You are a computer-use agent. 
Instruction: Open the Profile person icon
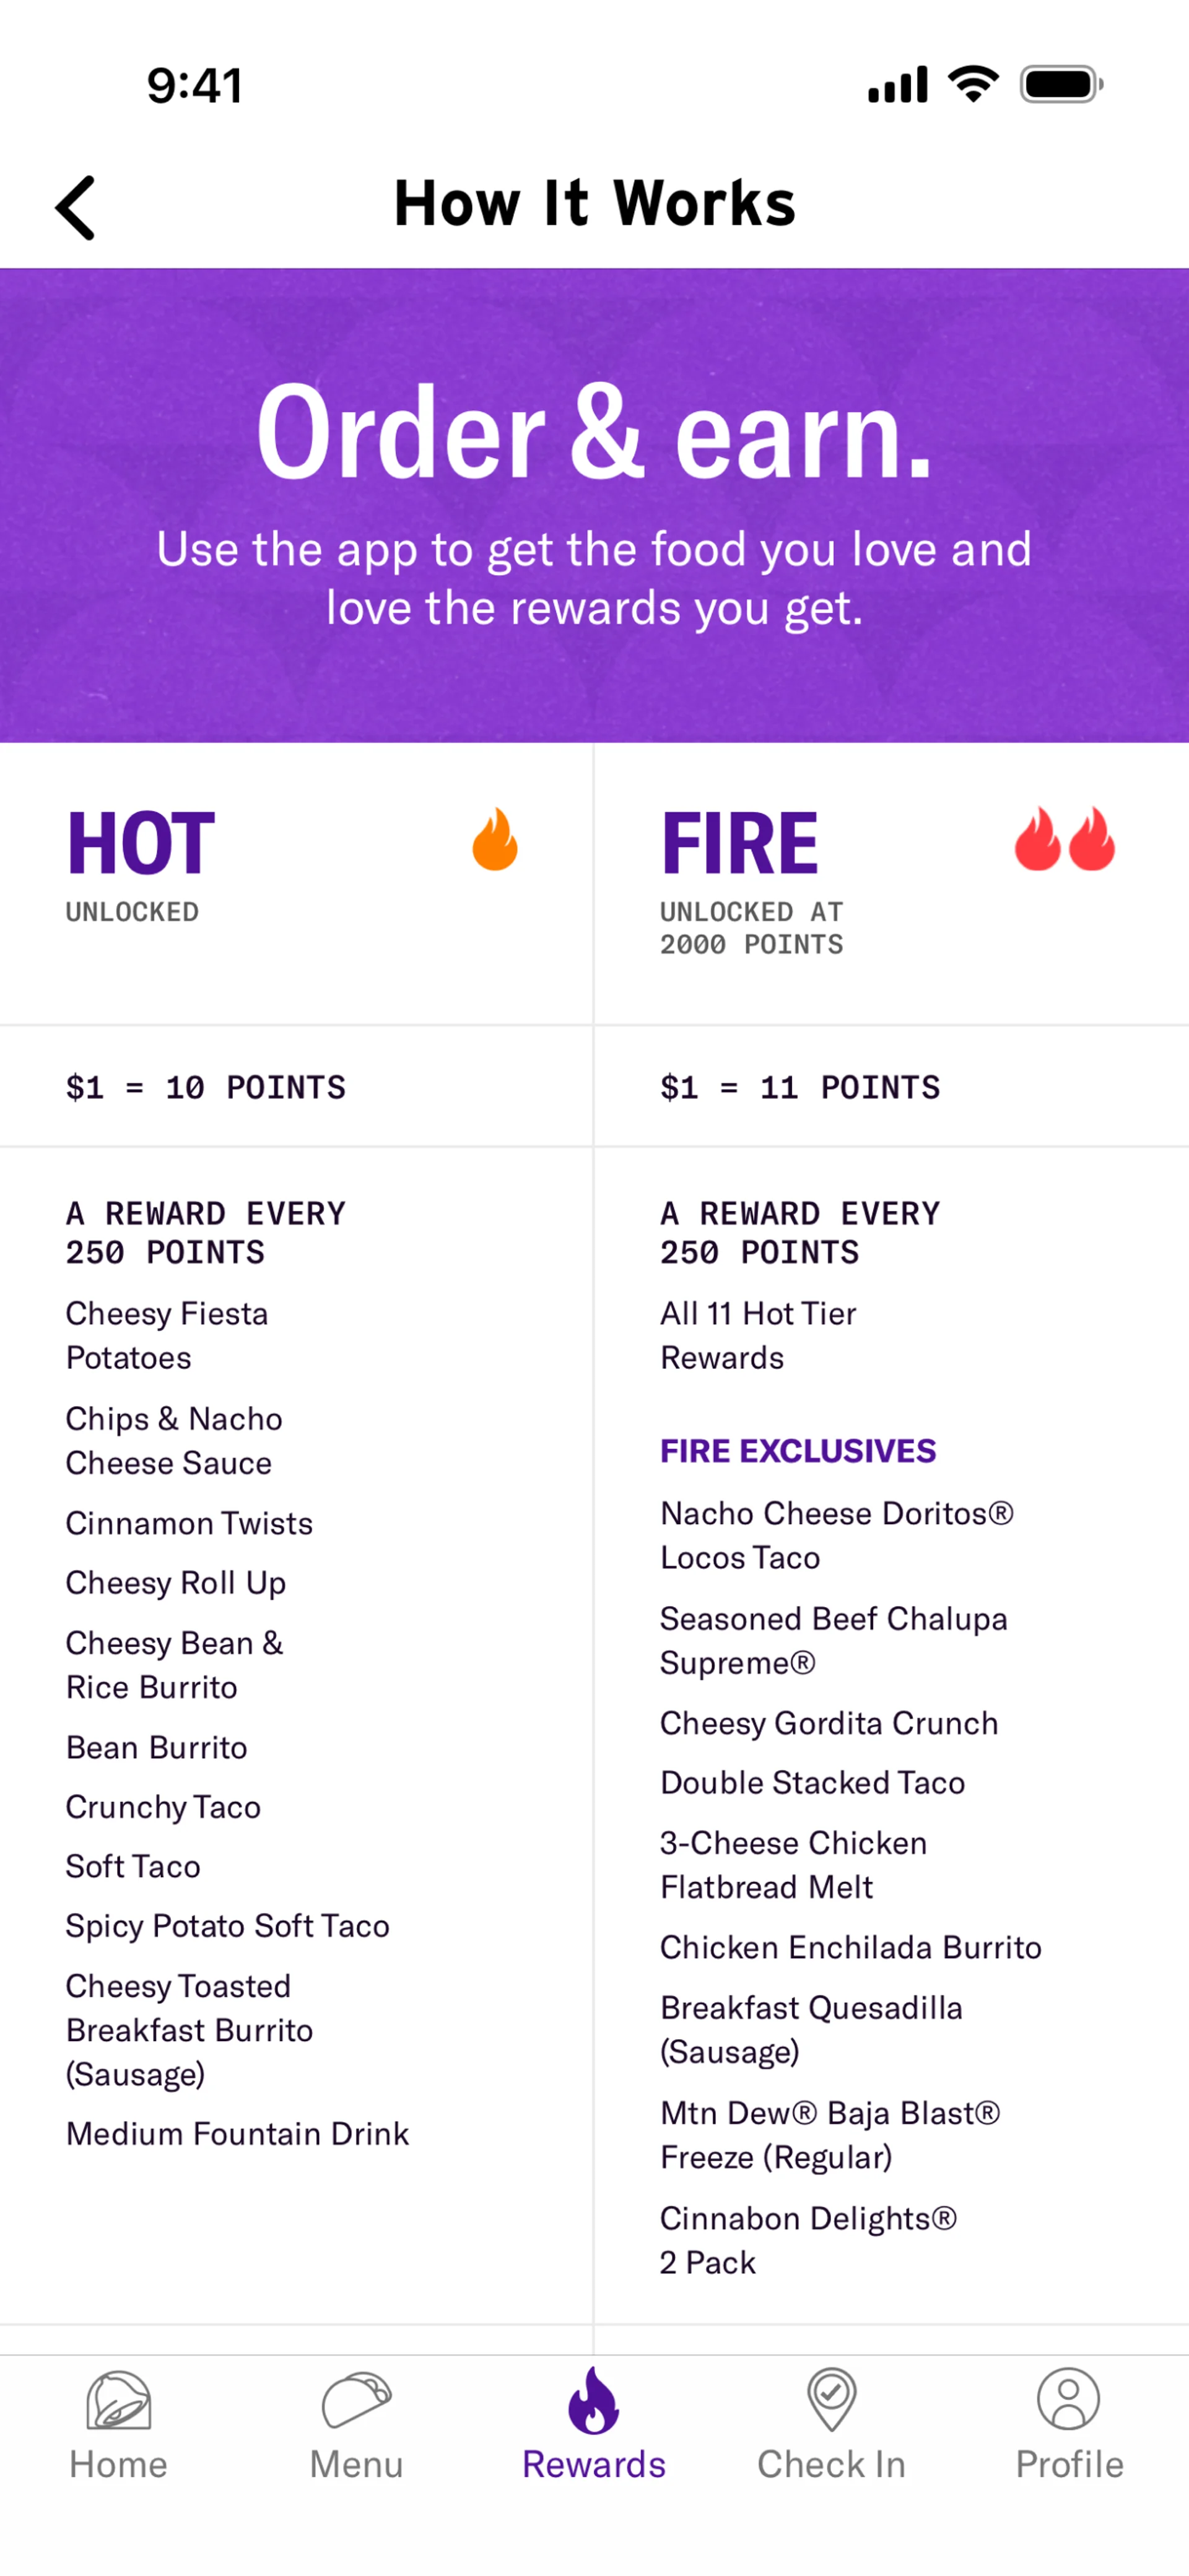coord(1068,2400)
